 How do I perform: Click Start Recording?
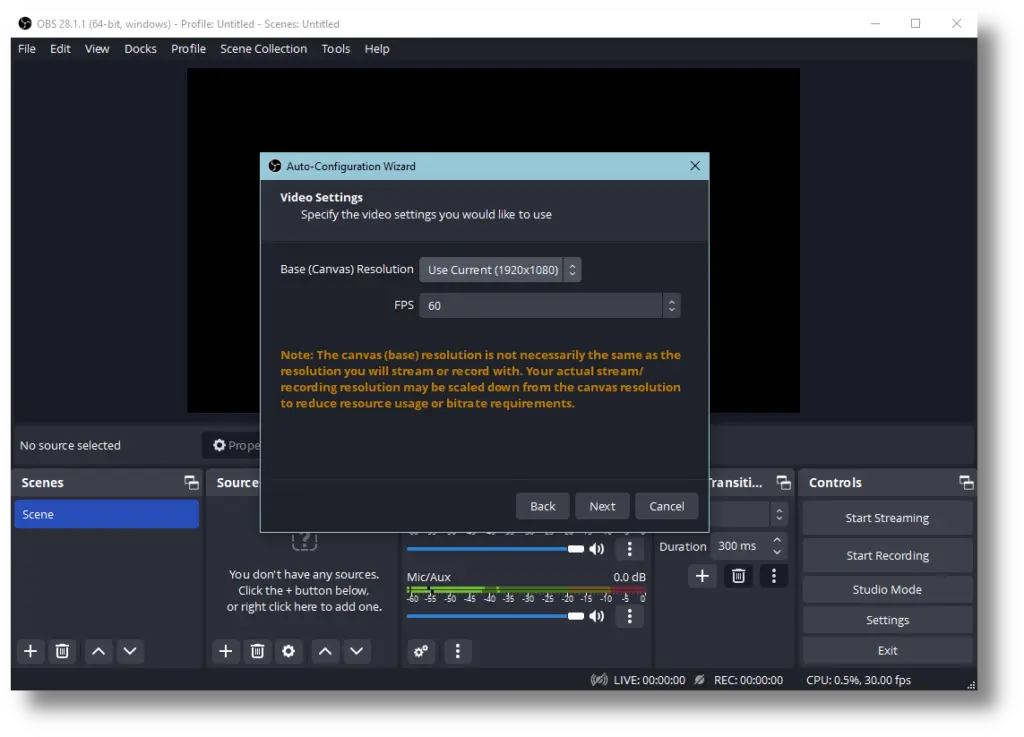coord(887,556)
